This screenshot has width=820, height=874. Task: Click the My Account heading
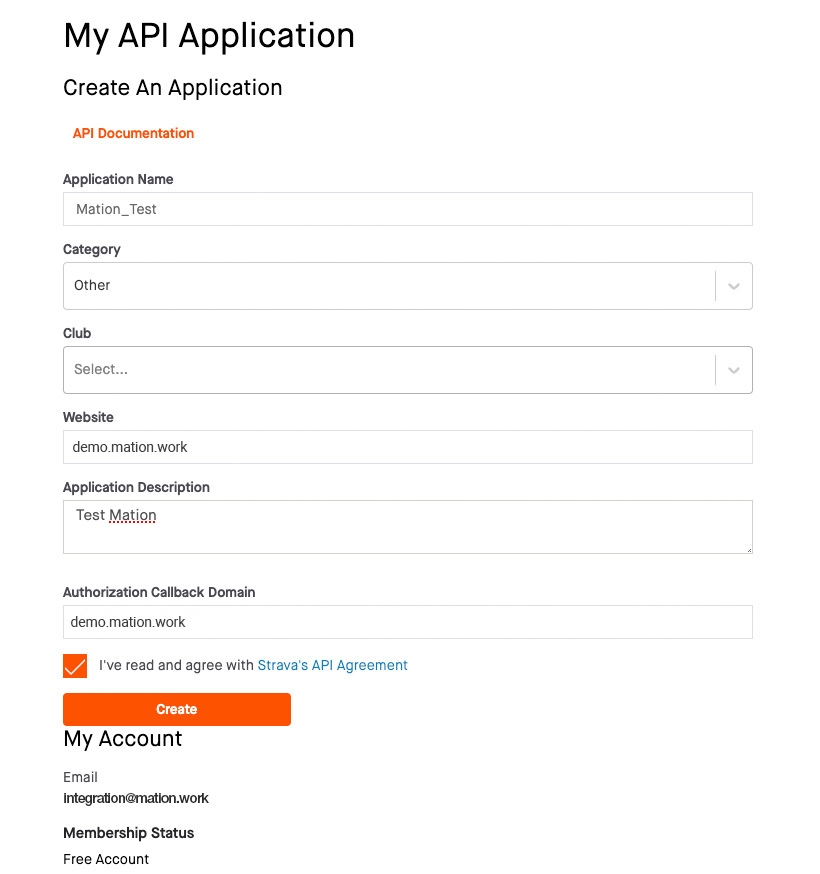[123, 739]
